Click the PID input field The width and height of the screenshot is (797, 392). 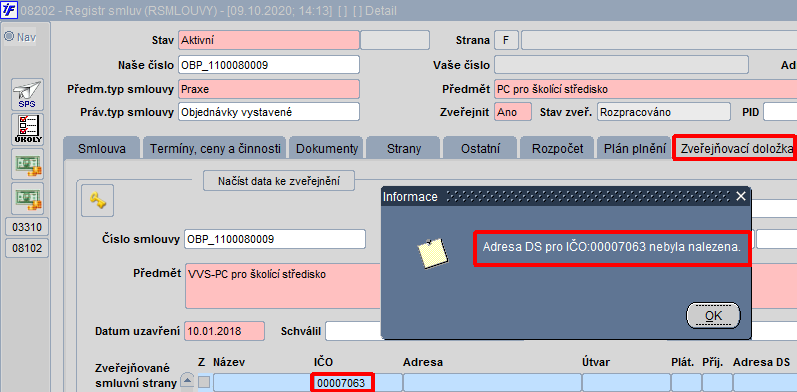780,112
